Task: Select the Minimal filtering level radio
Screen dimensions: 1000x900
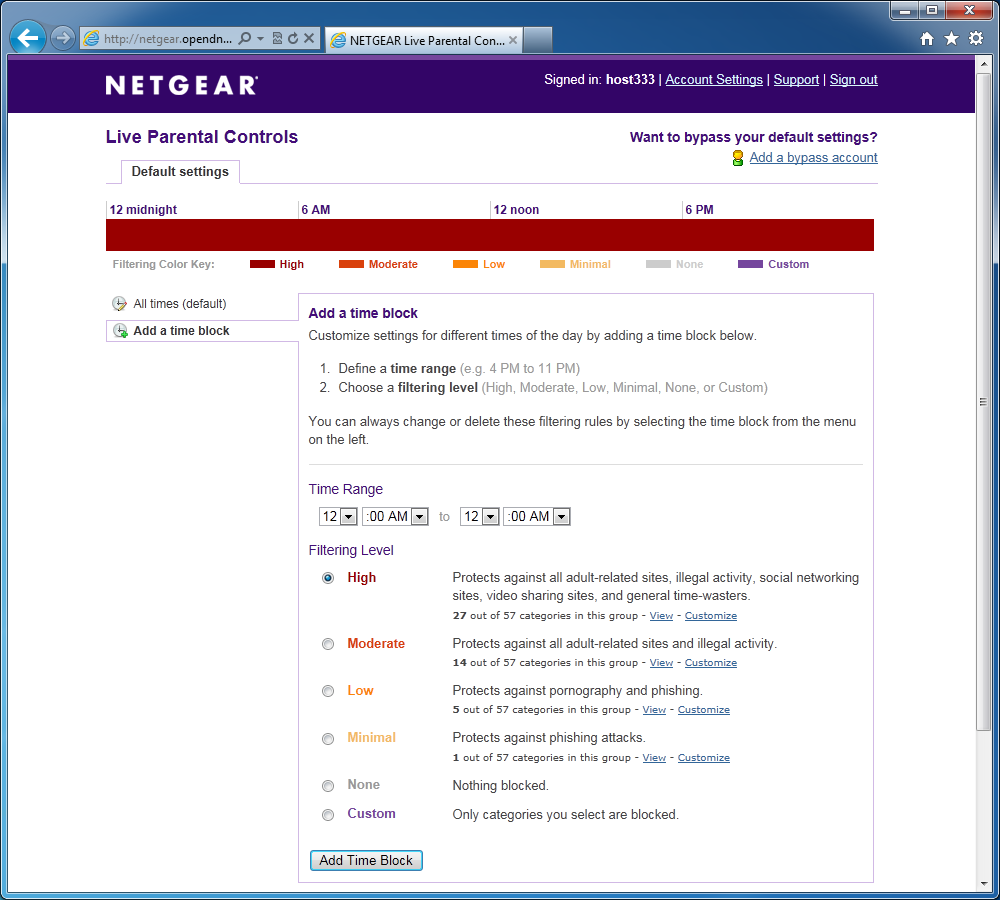Action: (x=328, y=739)
